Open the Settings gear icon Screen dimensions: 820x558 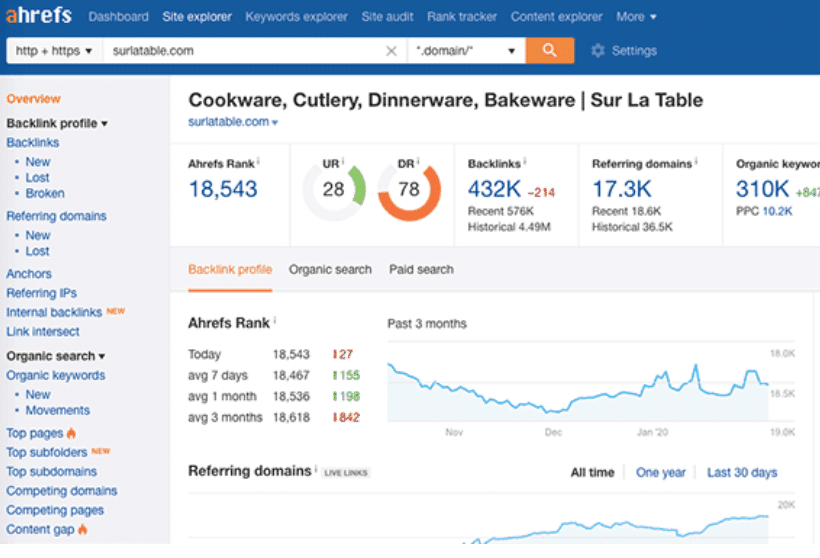pyautogui.click(x=598, y=51)
